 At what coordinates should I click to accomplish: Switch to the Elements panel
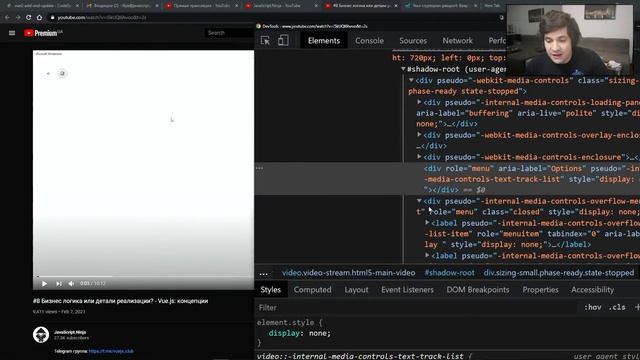click(324, 40)
